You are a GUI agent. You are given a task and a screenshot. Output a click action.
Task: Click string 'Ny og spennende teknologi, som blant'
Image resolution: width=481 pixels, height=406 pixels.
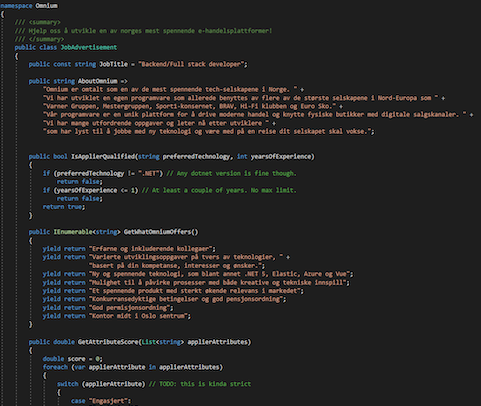click(x=219, y=274)
